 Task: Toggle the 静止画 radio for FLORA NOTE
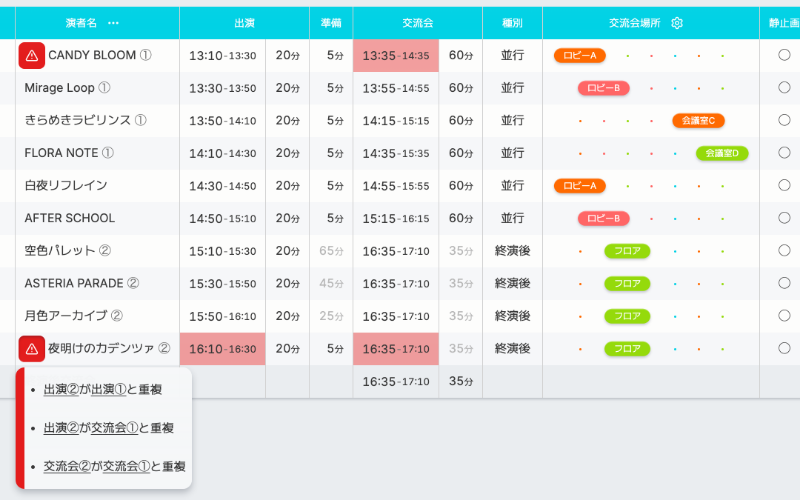tap(784, 153)
